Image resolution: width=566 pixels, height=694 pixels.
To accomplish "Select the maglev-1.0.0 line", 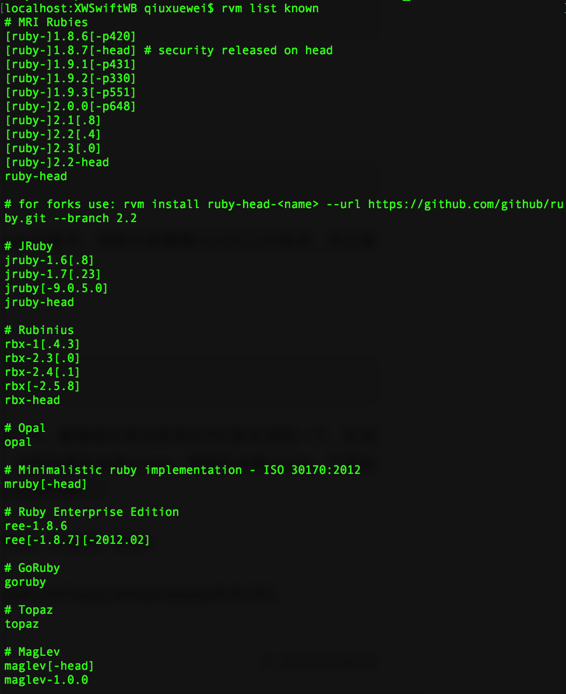I will [x=46, y=680].
